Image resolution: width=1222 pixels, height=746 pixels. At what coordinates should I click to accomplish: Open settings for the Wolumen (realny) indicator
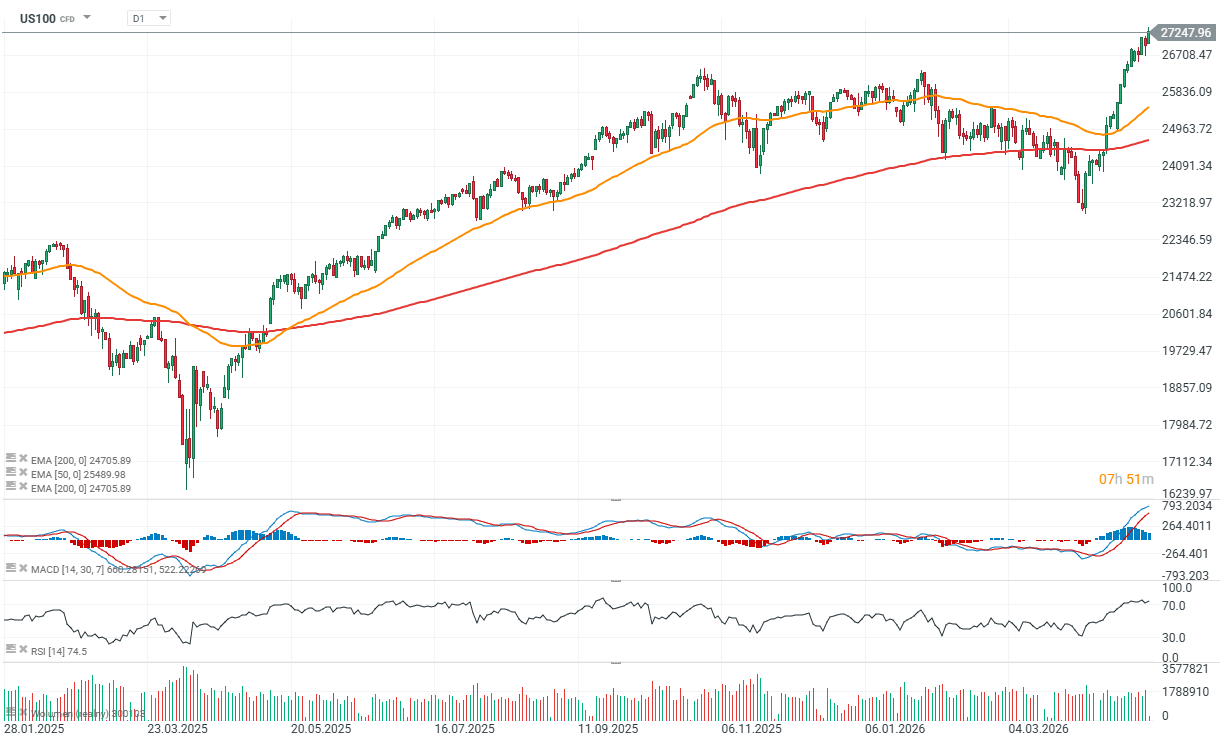(x=11, y=712)
